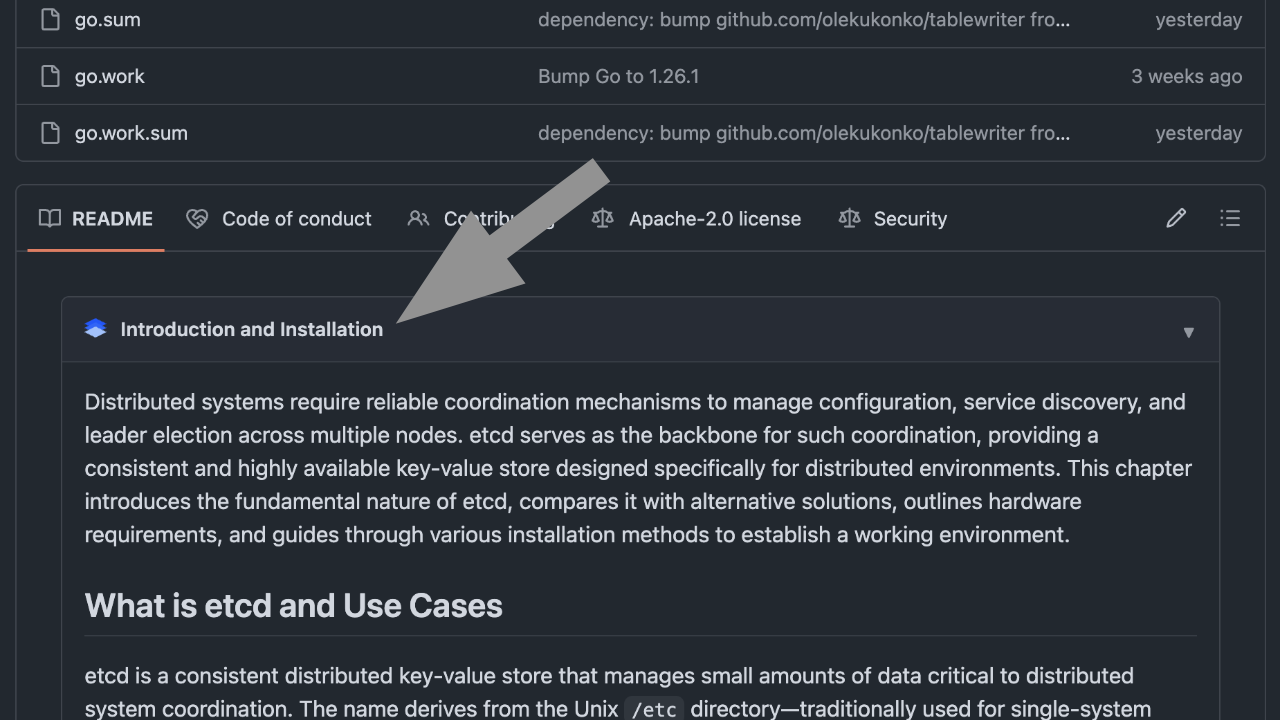Open the README outline list icon
The image size is (1280, 720).
[1230, 218]
